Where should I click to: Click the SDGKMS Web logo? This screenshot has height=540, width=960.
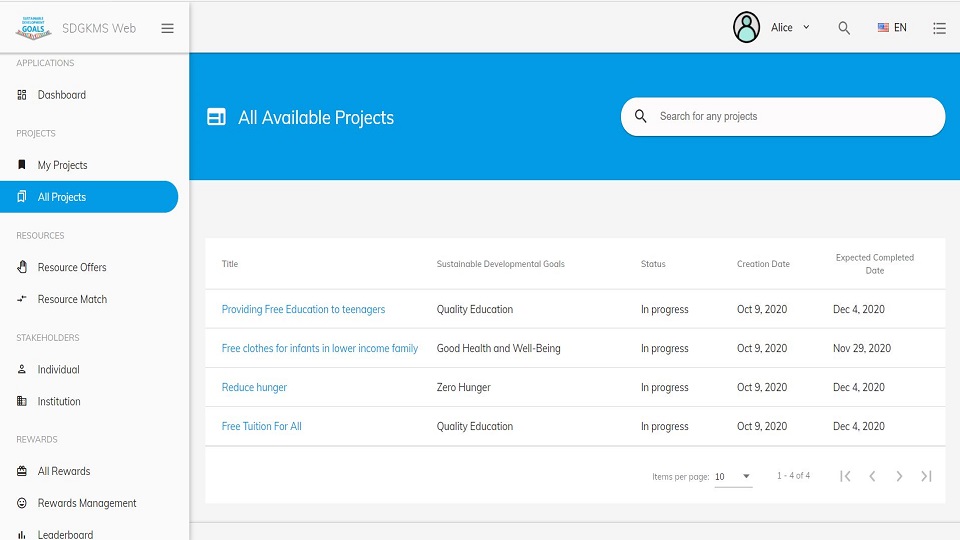34,28
